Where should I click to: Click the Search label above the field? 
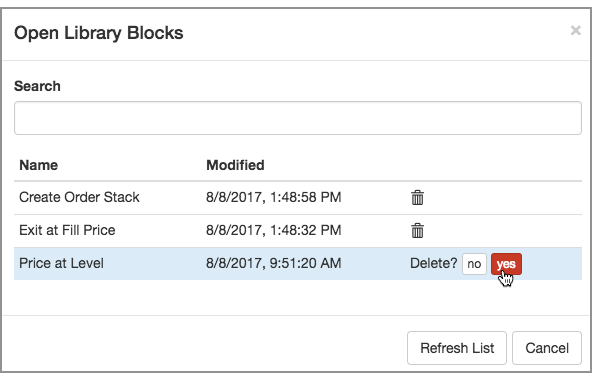(37, 86)
